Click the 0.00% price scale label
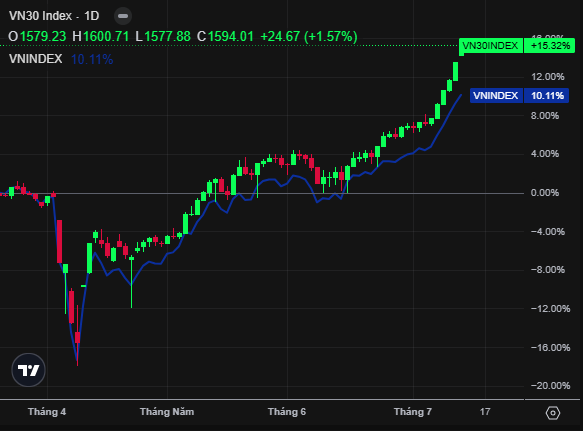Image resolution: width=583 pixels, height=431 pixels. coord(545,193)
